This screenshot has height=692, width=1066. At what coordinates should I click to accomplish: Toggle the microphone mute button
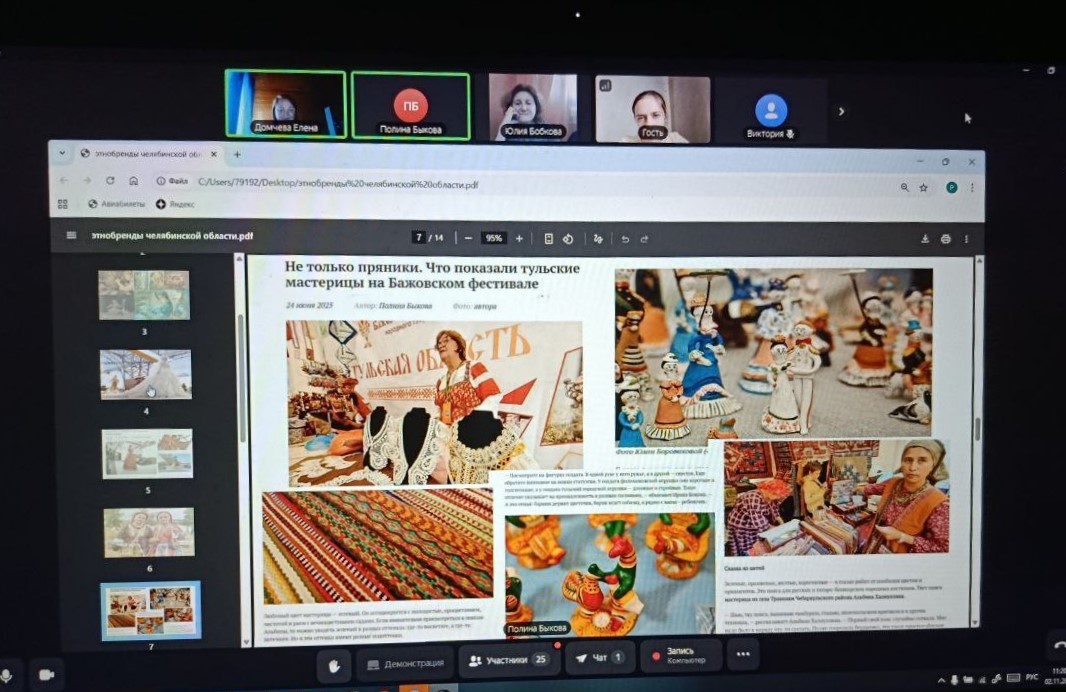tap(7, 675)
